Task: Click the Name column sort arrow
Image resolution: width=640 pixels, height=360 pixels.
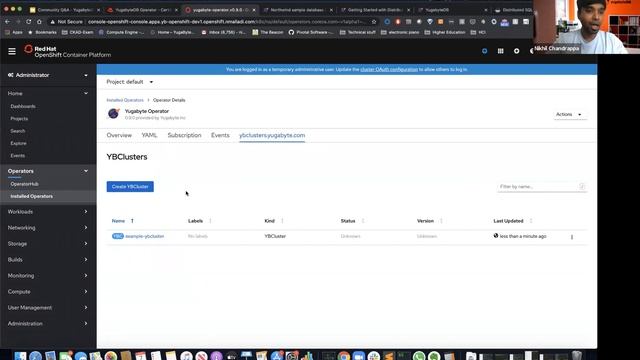Action: [x=132, y=221]
